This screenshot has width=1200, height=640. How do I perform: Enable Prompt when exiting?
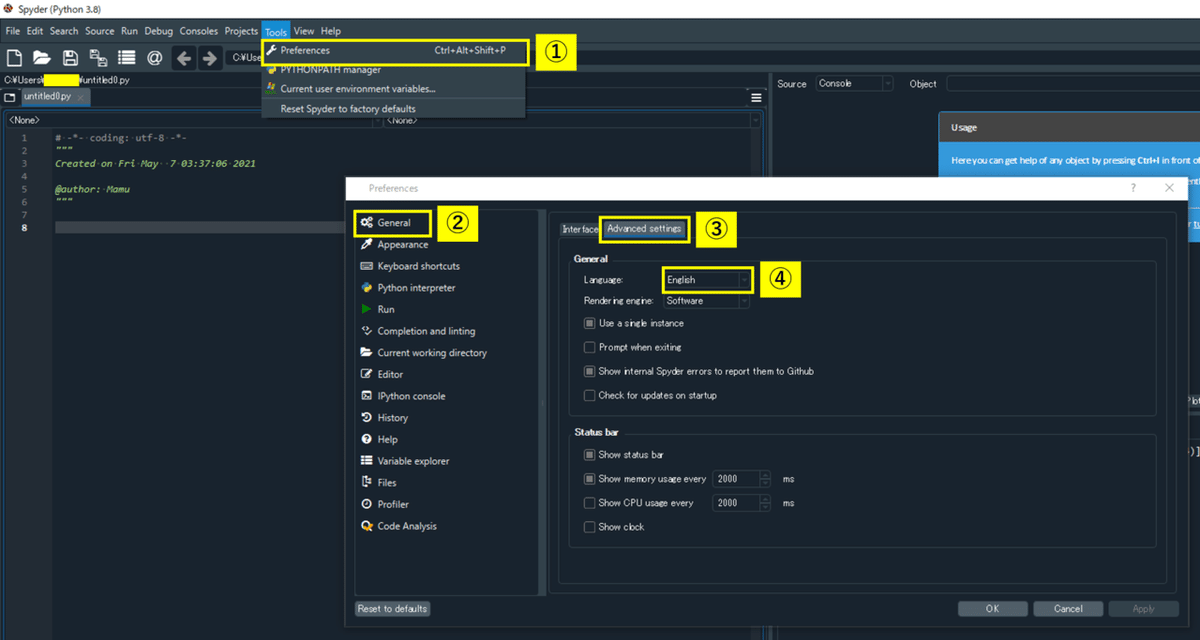coord(589,348)
